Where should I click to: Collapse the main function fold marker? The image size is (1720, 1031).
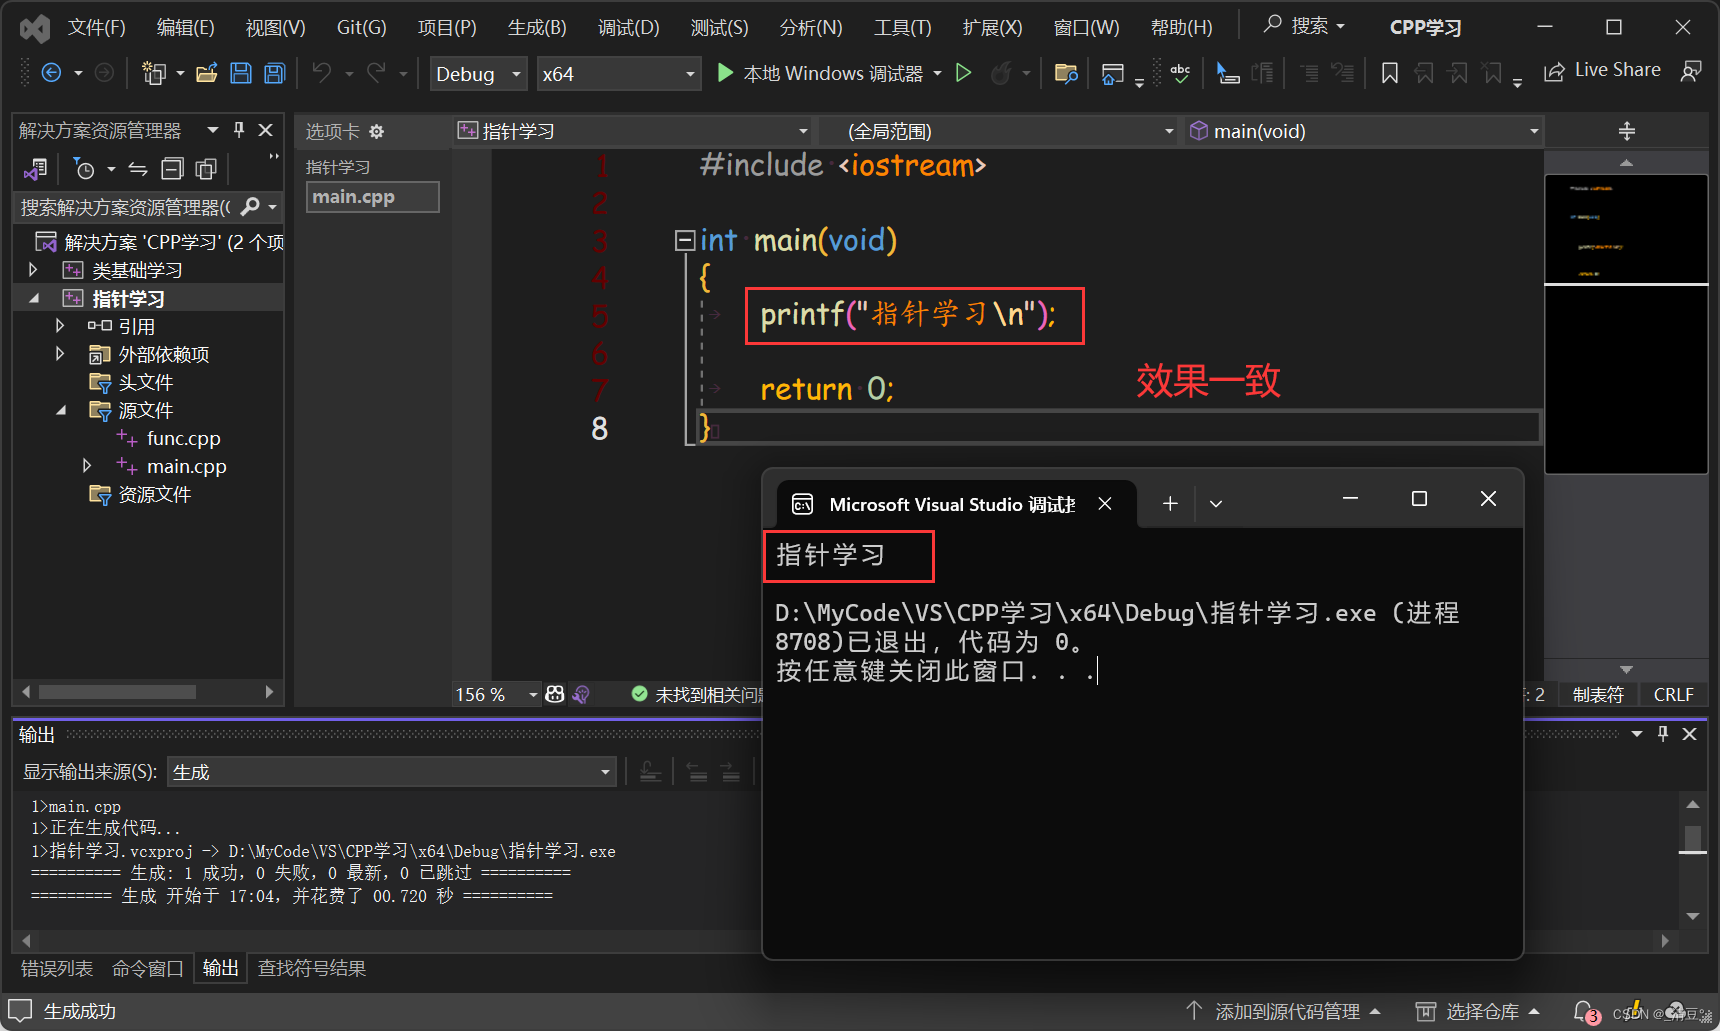click(x=685, y=240)
